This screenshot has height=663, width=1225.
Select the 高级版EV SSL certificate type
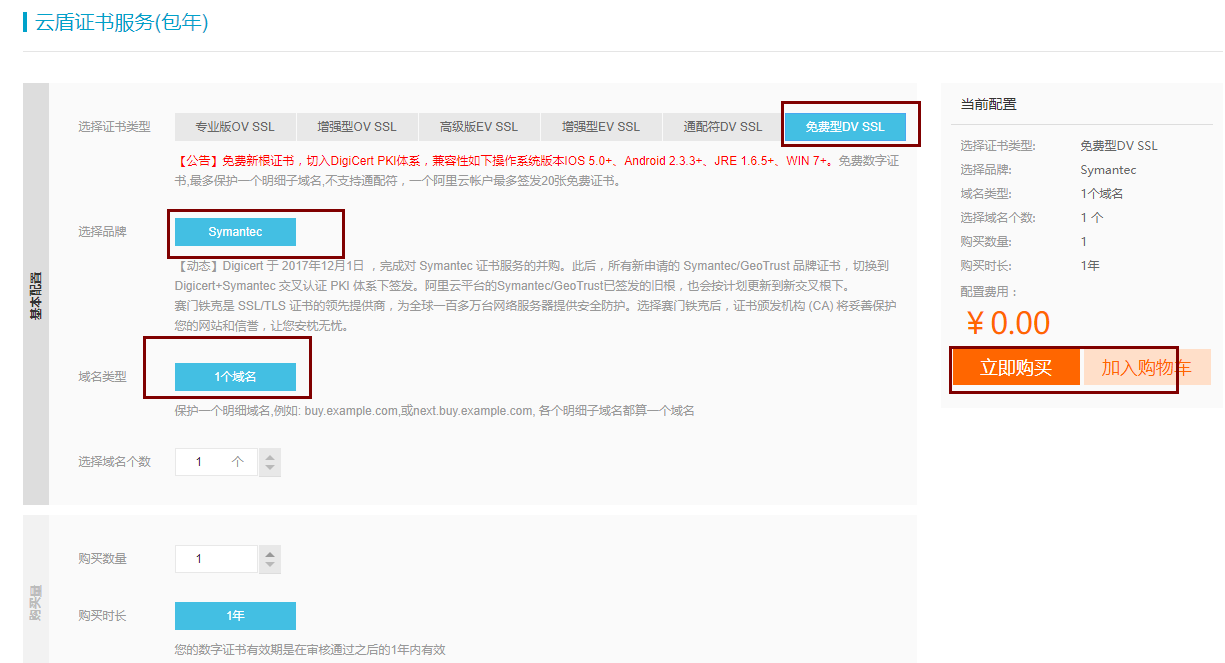click(x=479, y=127)
